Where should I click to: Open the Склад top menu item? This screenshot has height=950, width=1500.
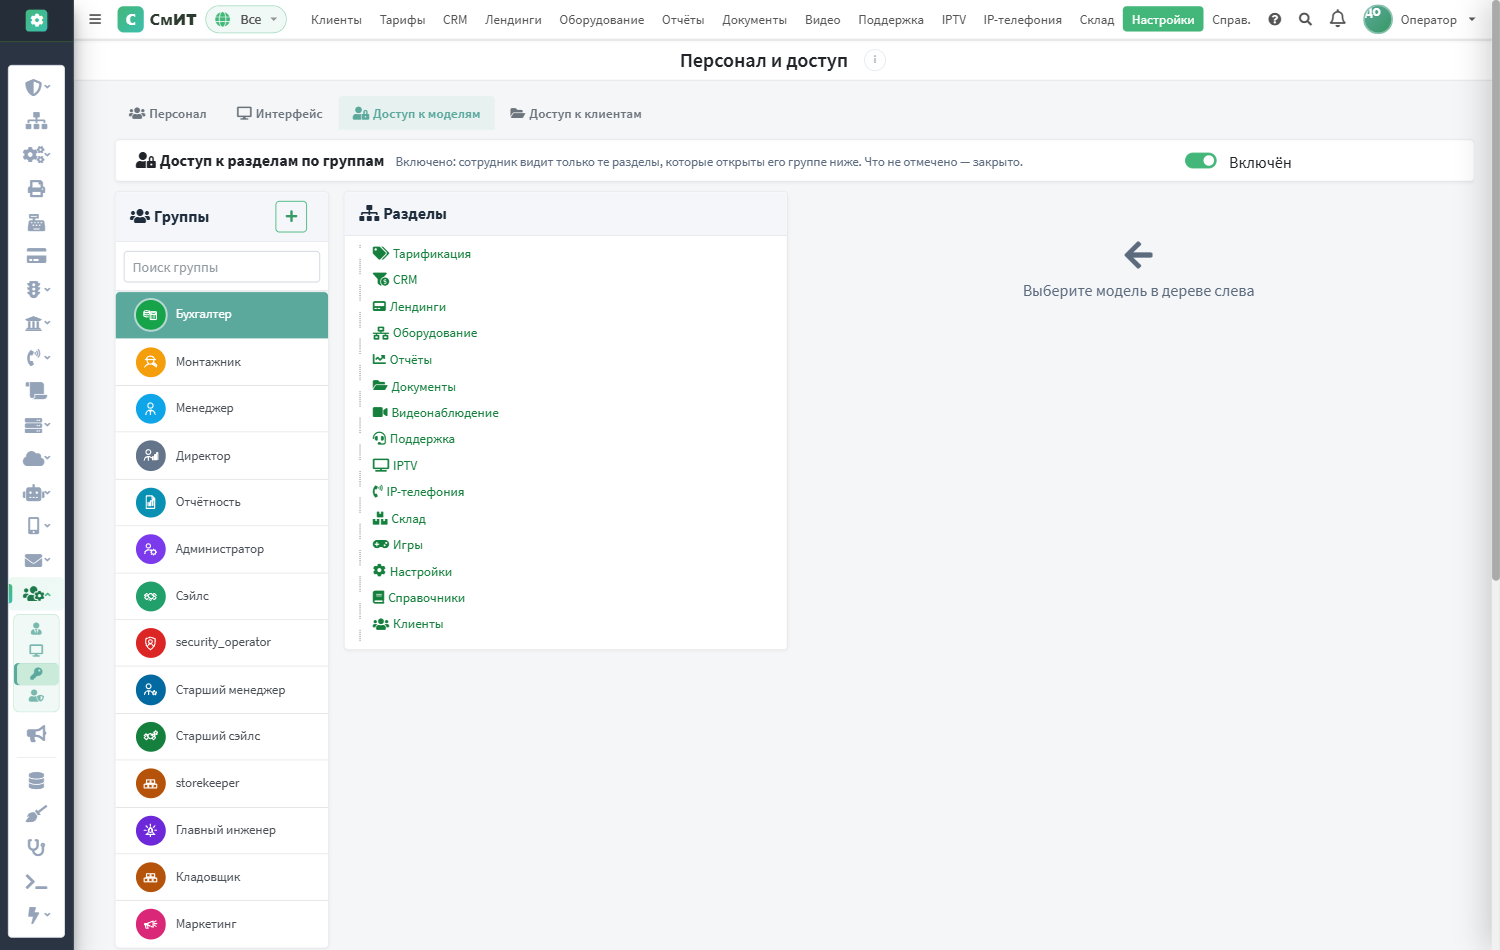coord(1097,19)
